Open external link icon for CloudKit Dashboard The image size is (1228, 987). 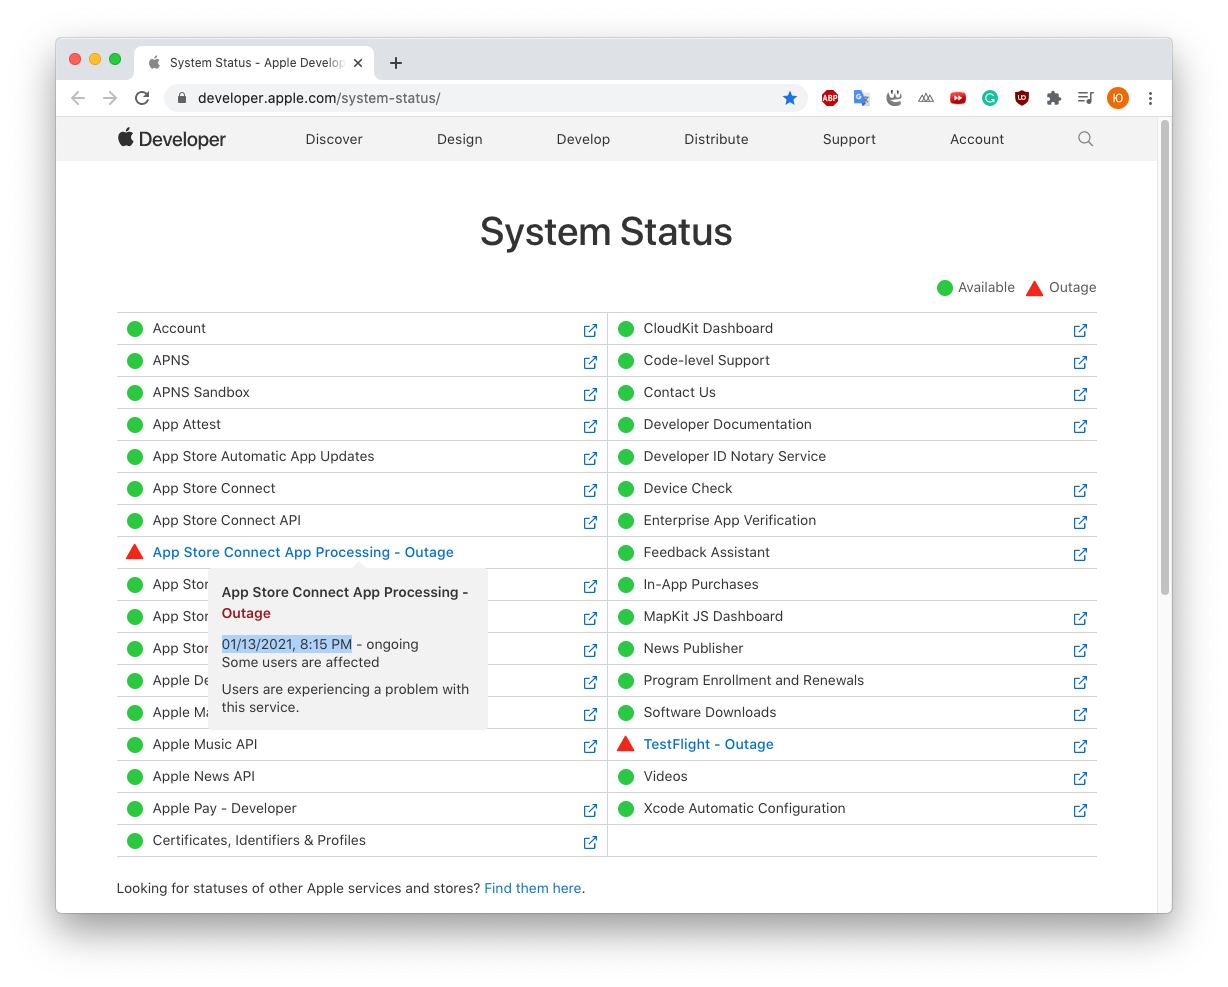(x=1080, y=330)
